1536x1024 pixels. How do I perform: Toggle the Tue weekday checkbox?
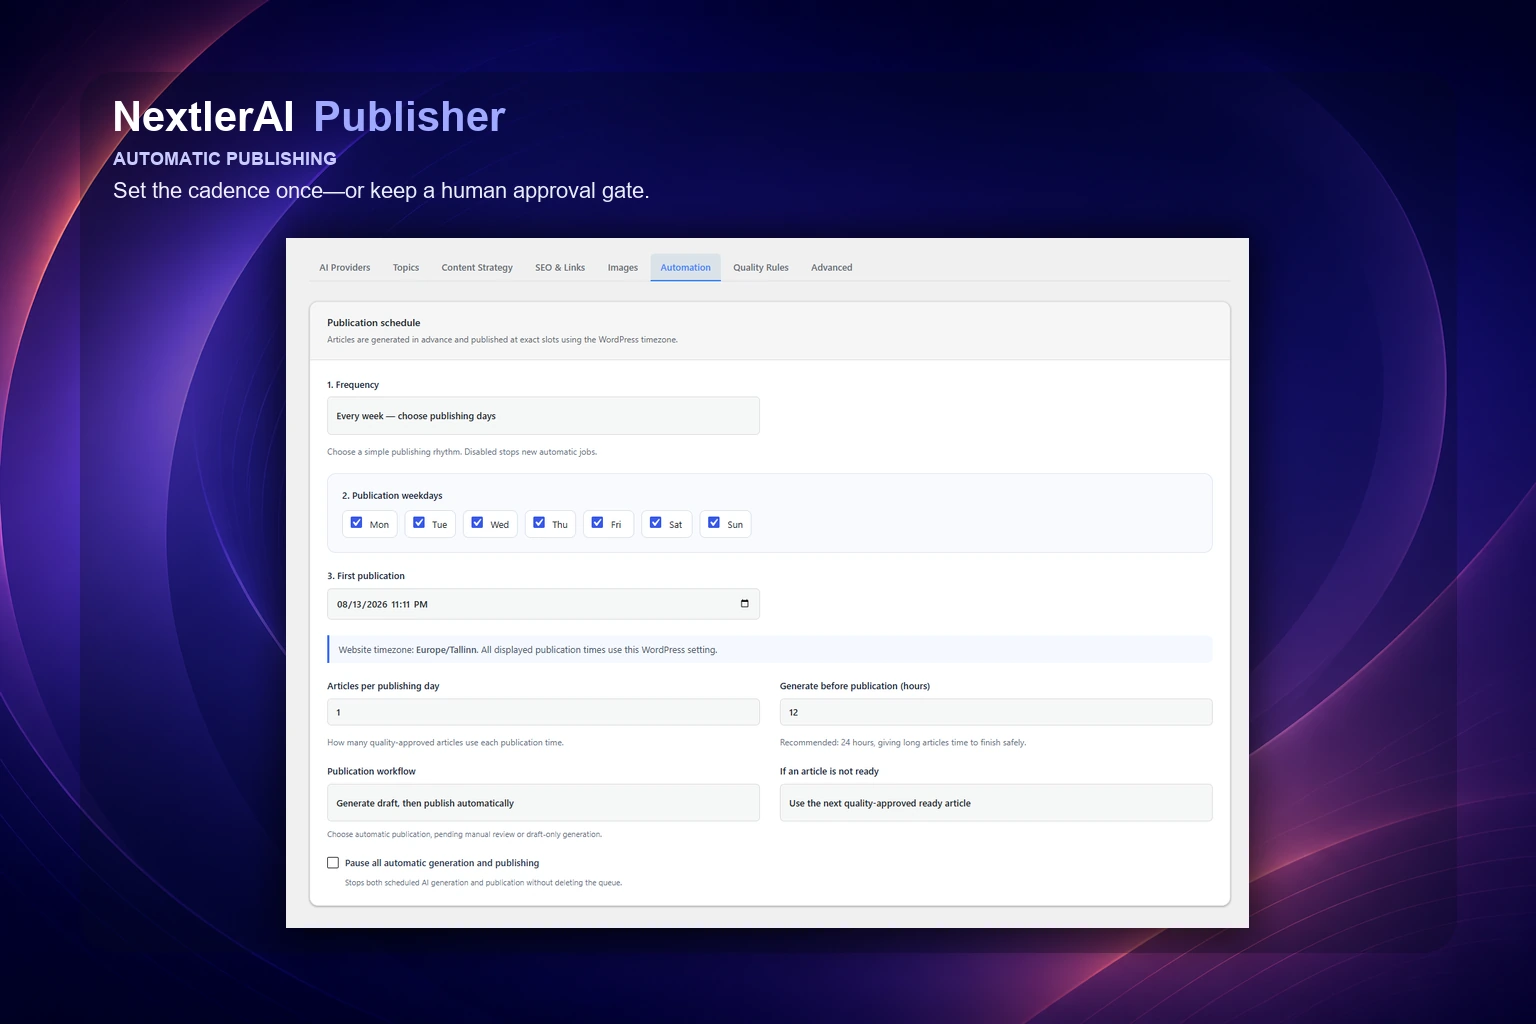coord(419,523)
